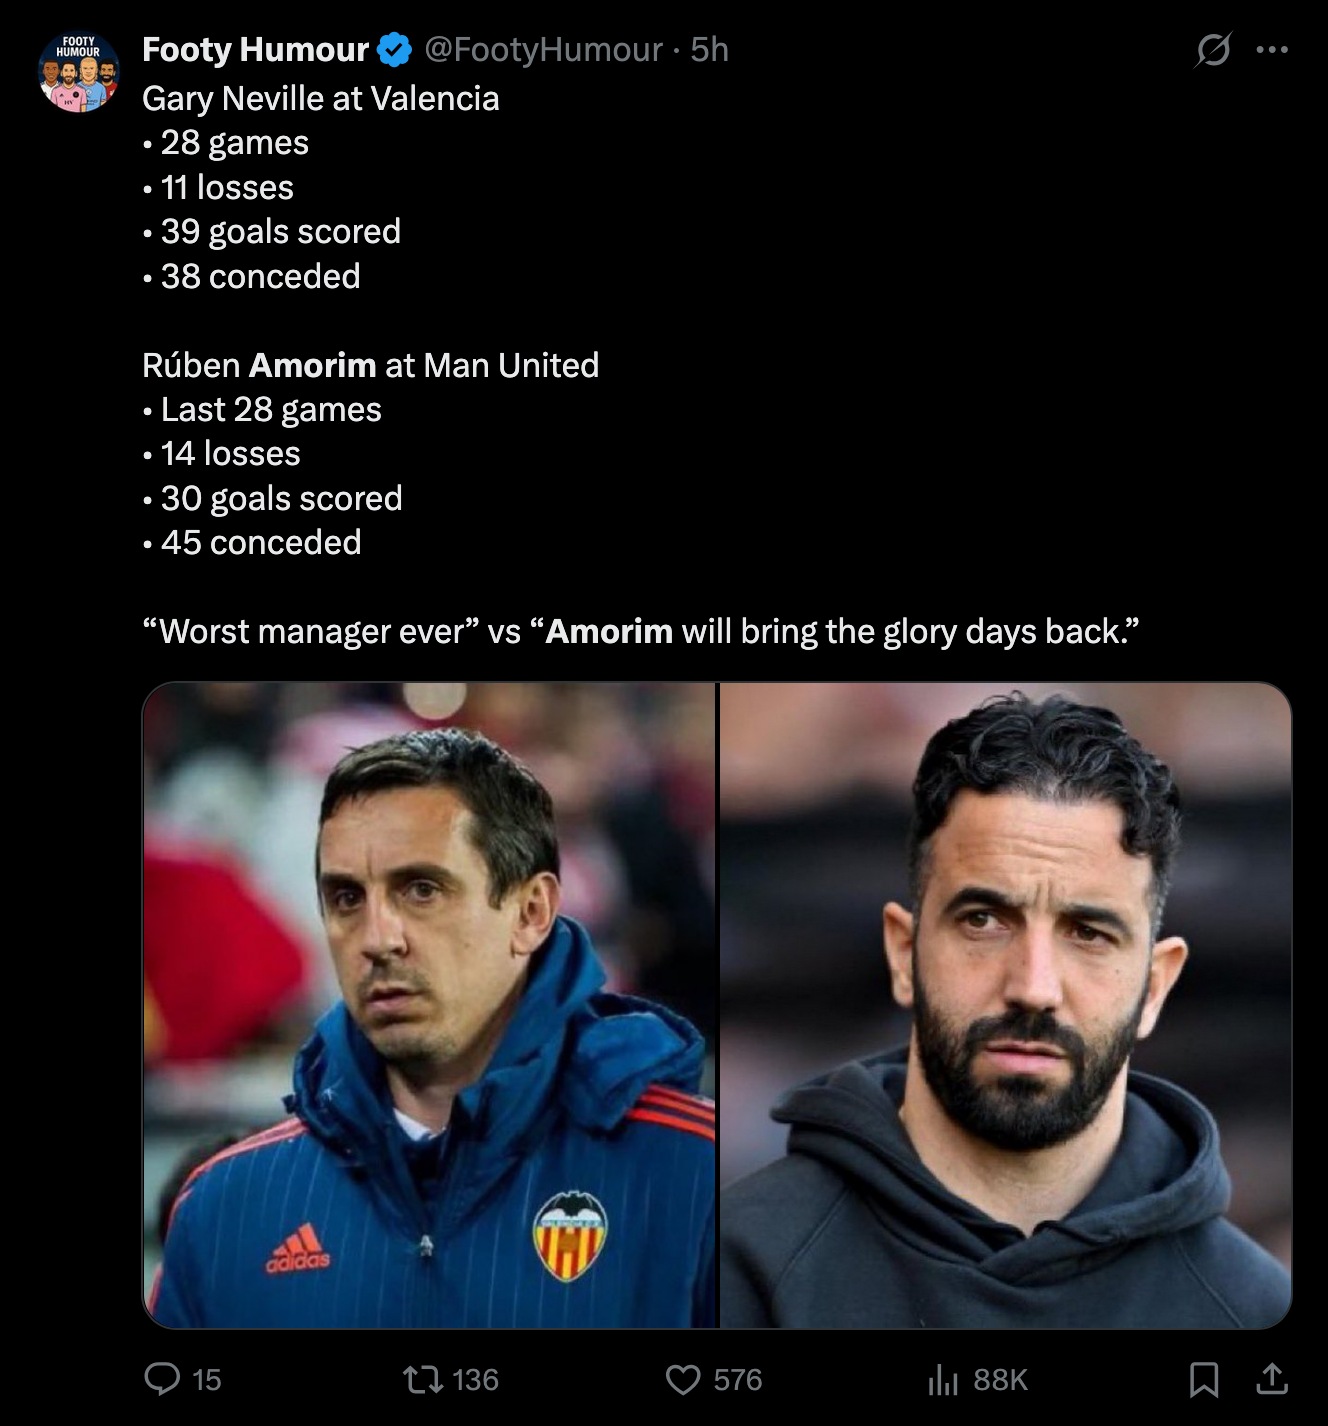Open the three-dot more options menu

click(x=1272, y=49)
